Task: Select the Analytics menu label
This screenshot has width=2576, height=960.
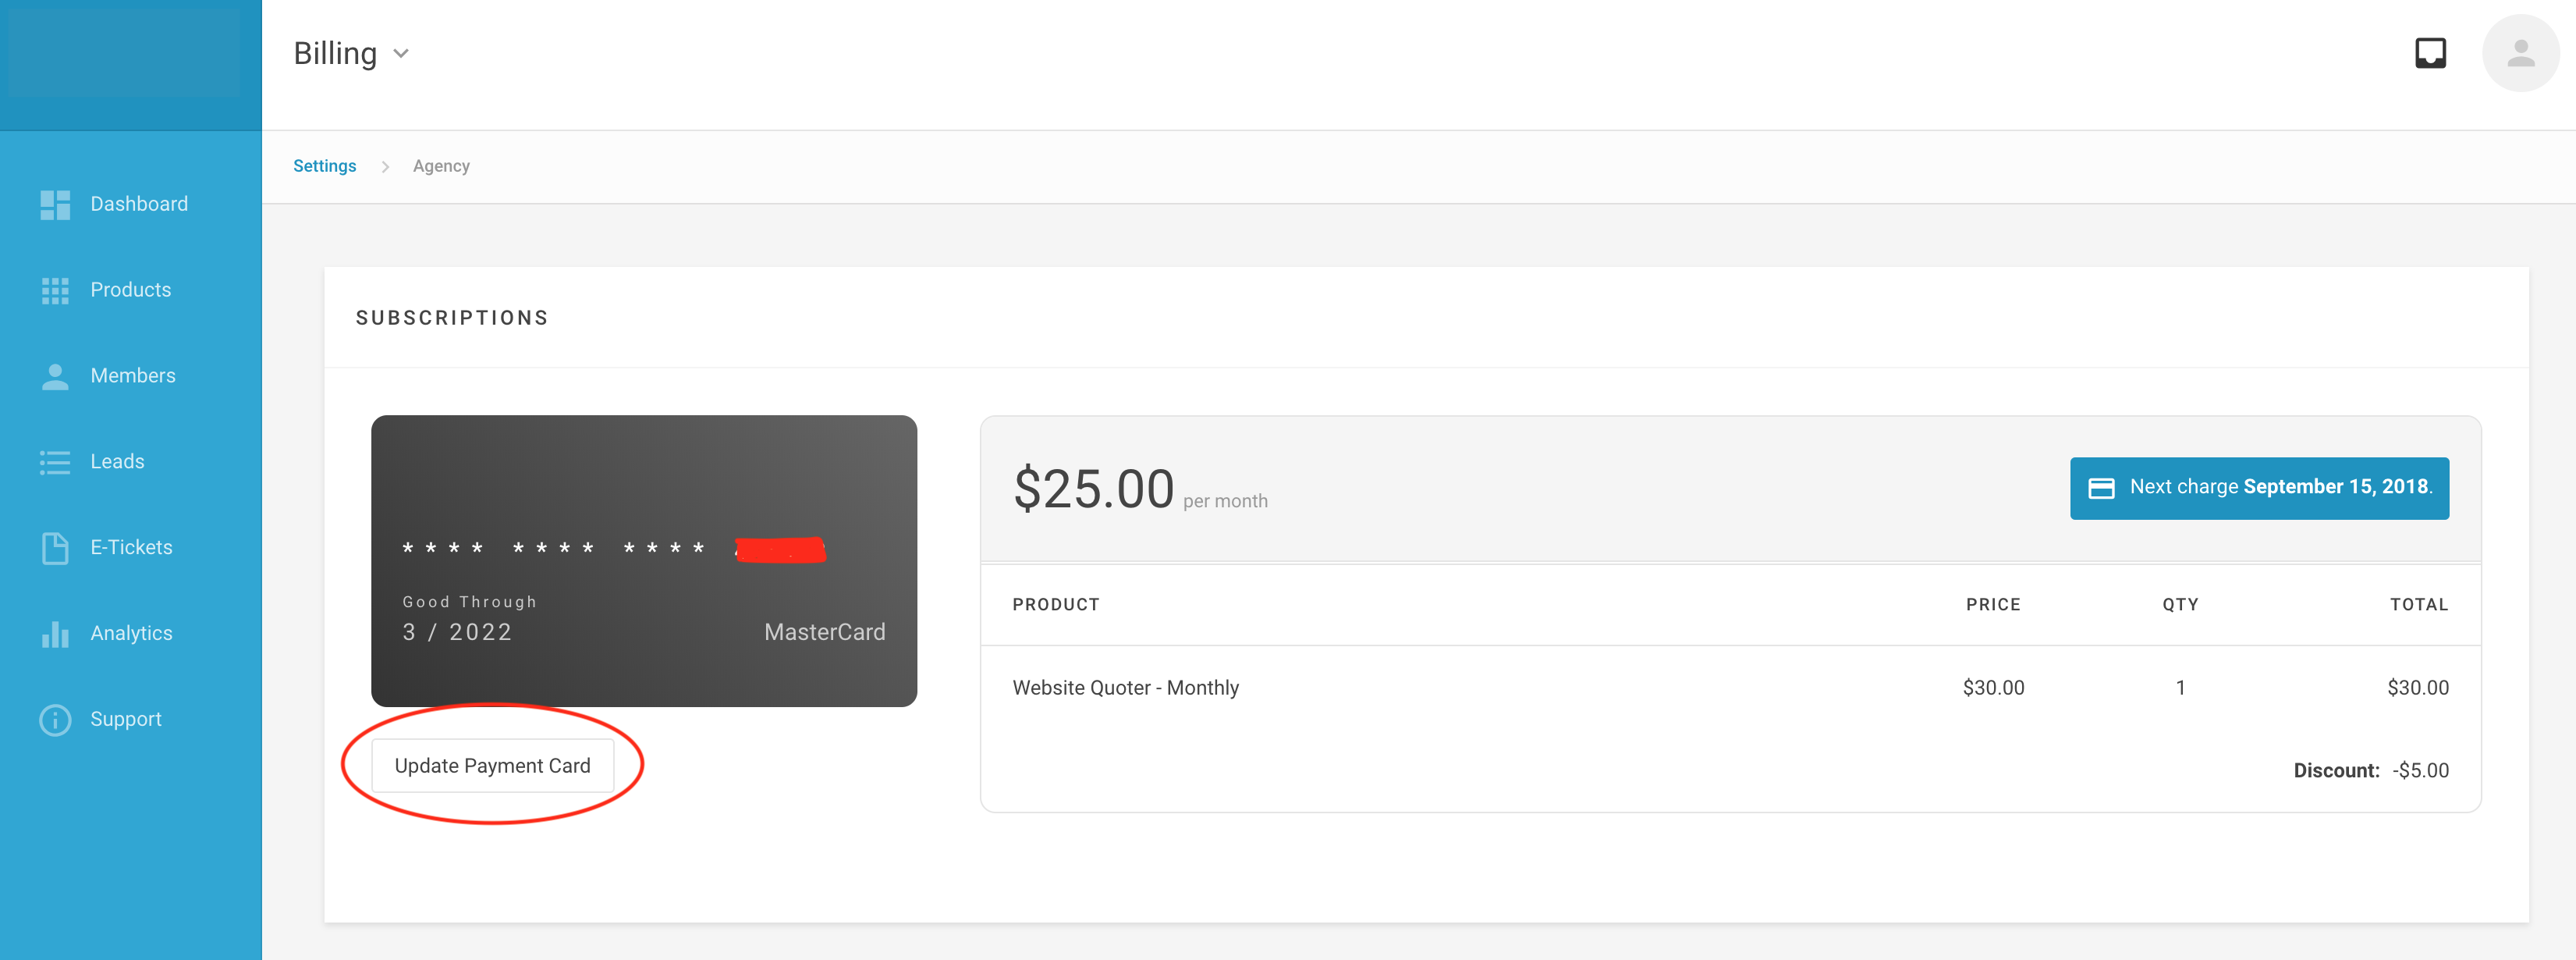Action: [x=131, y=634]
